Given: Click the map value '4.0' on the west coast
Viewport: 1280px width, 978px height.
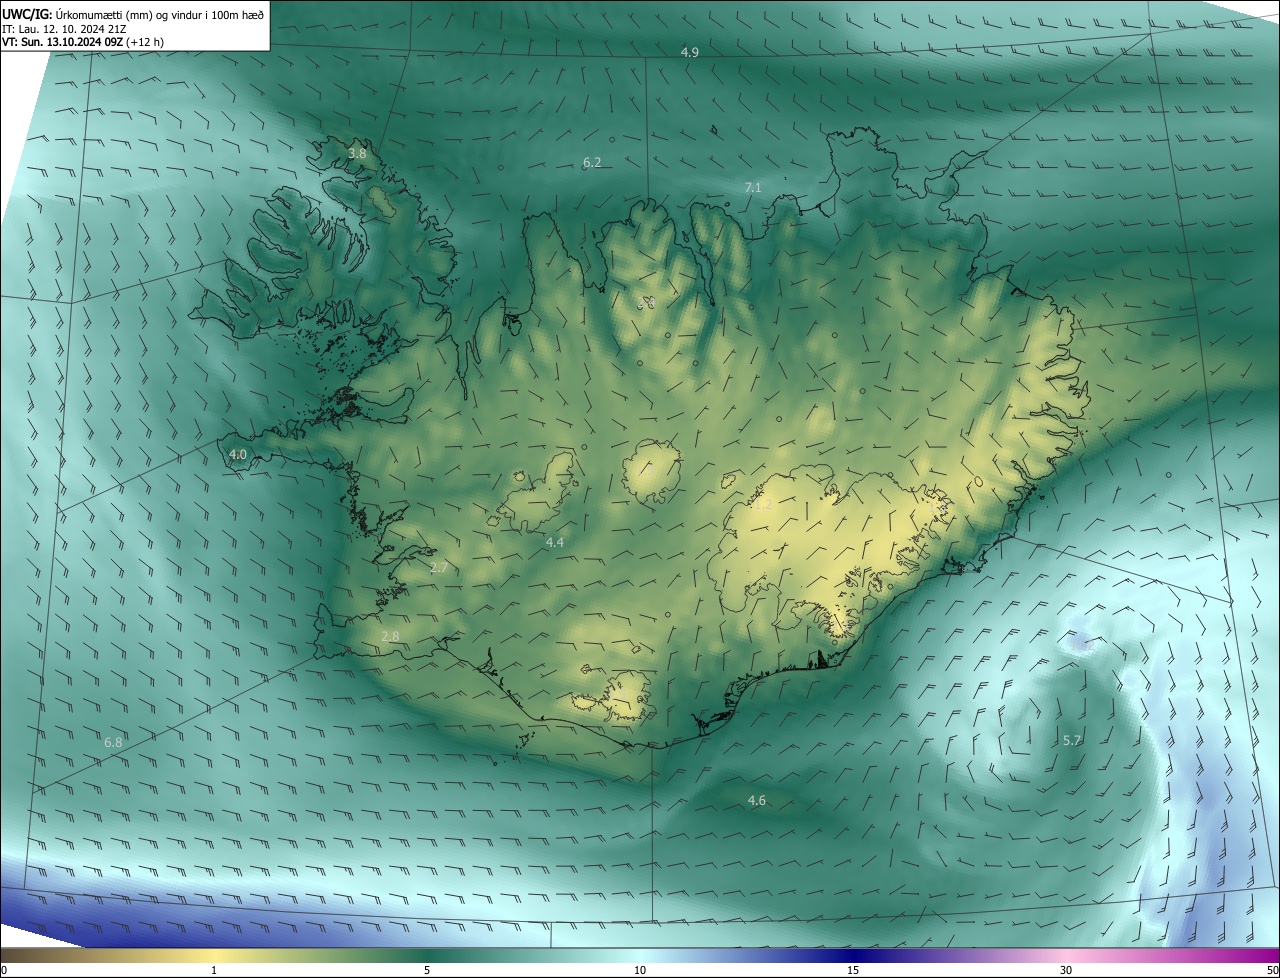Looking at the screenshot, I should pos(238,454).
